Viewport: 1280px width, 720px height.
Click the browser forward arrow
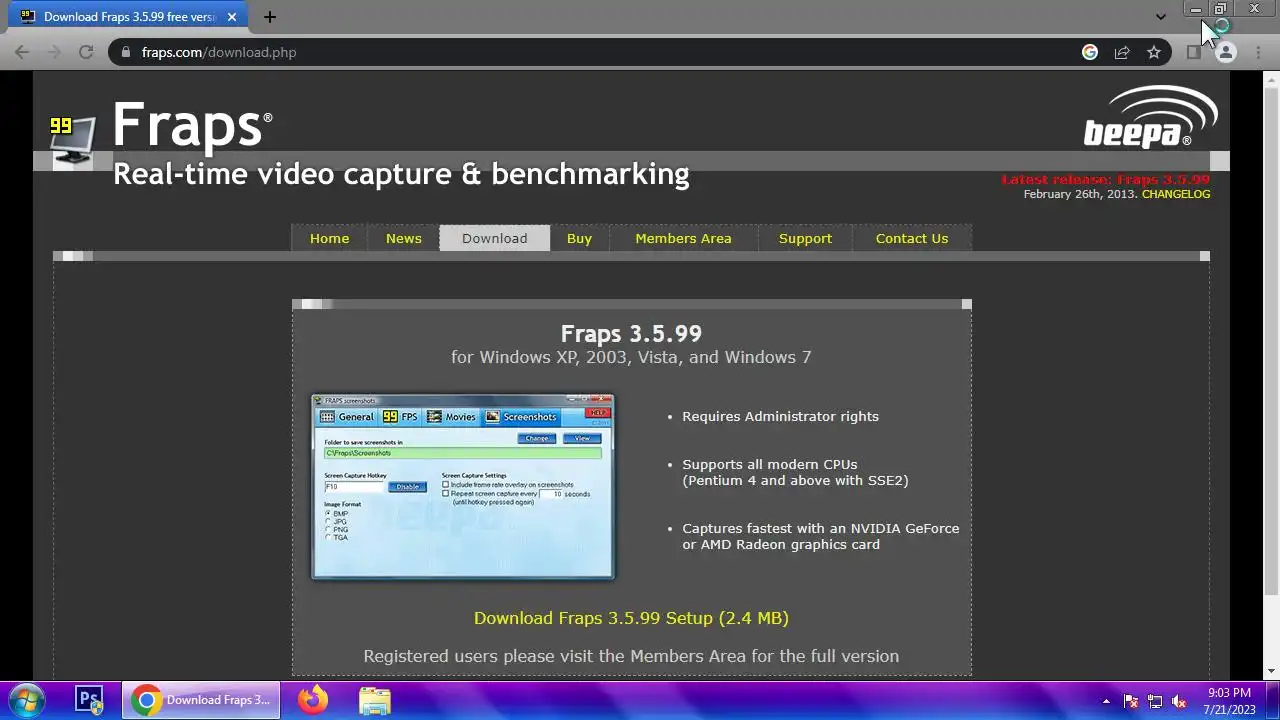54,52
